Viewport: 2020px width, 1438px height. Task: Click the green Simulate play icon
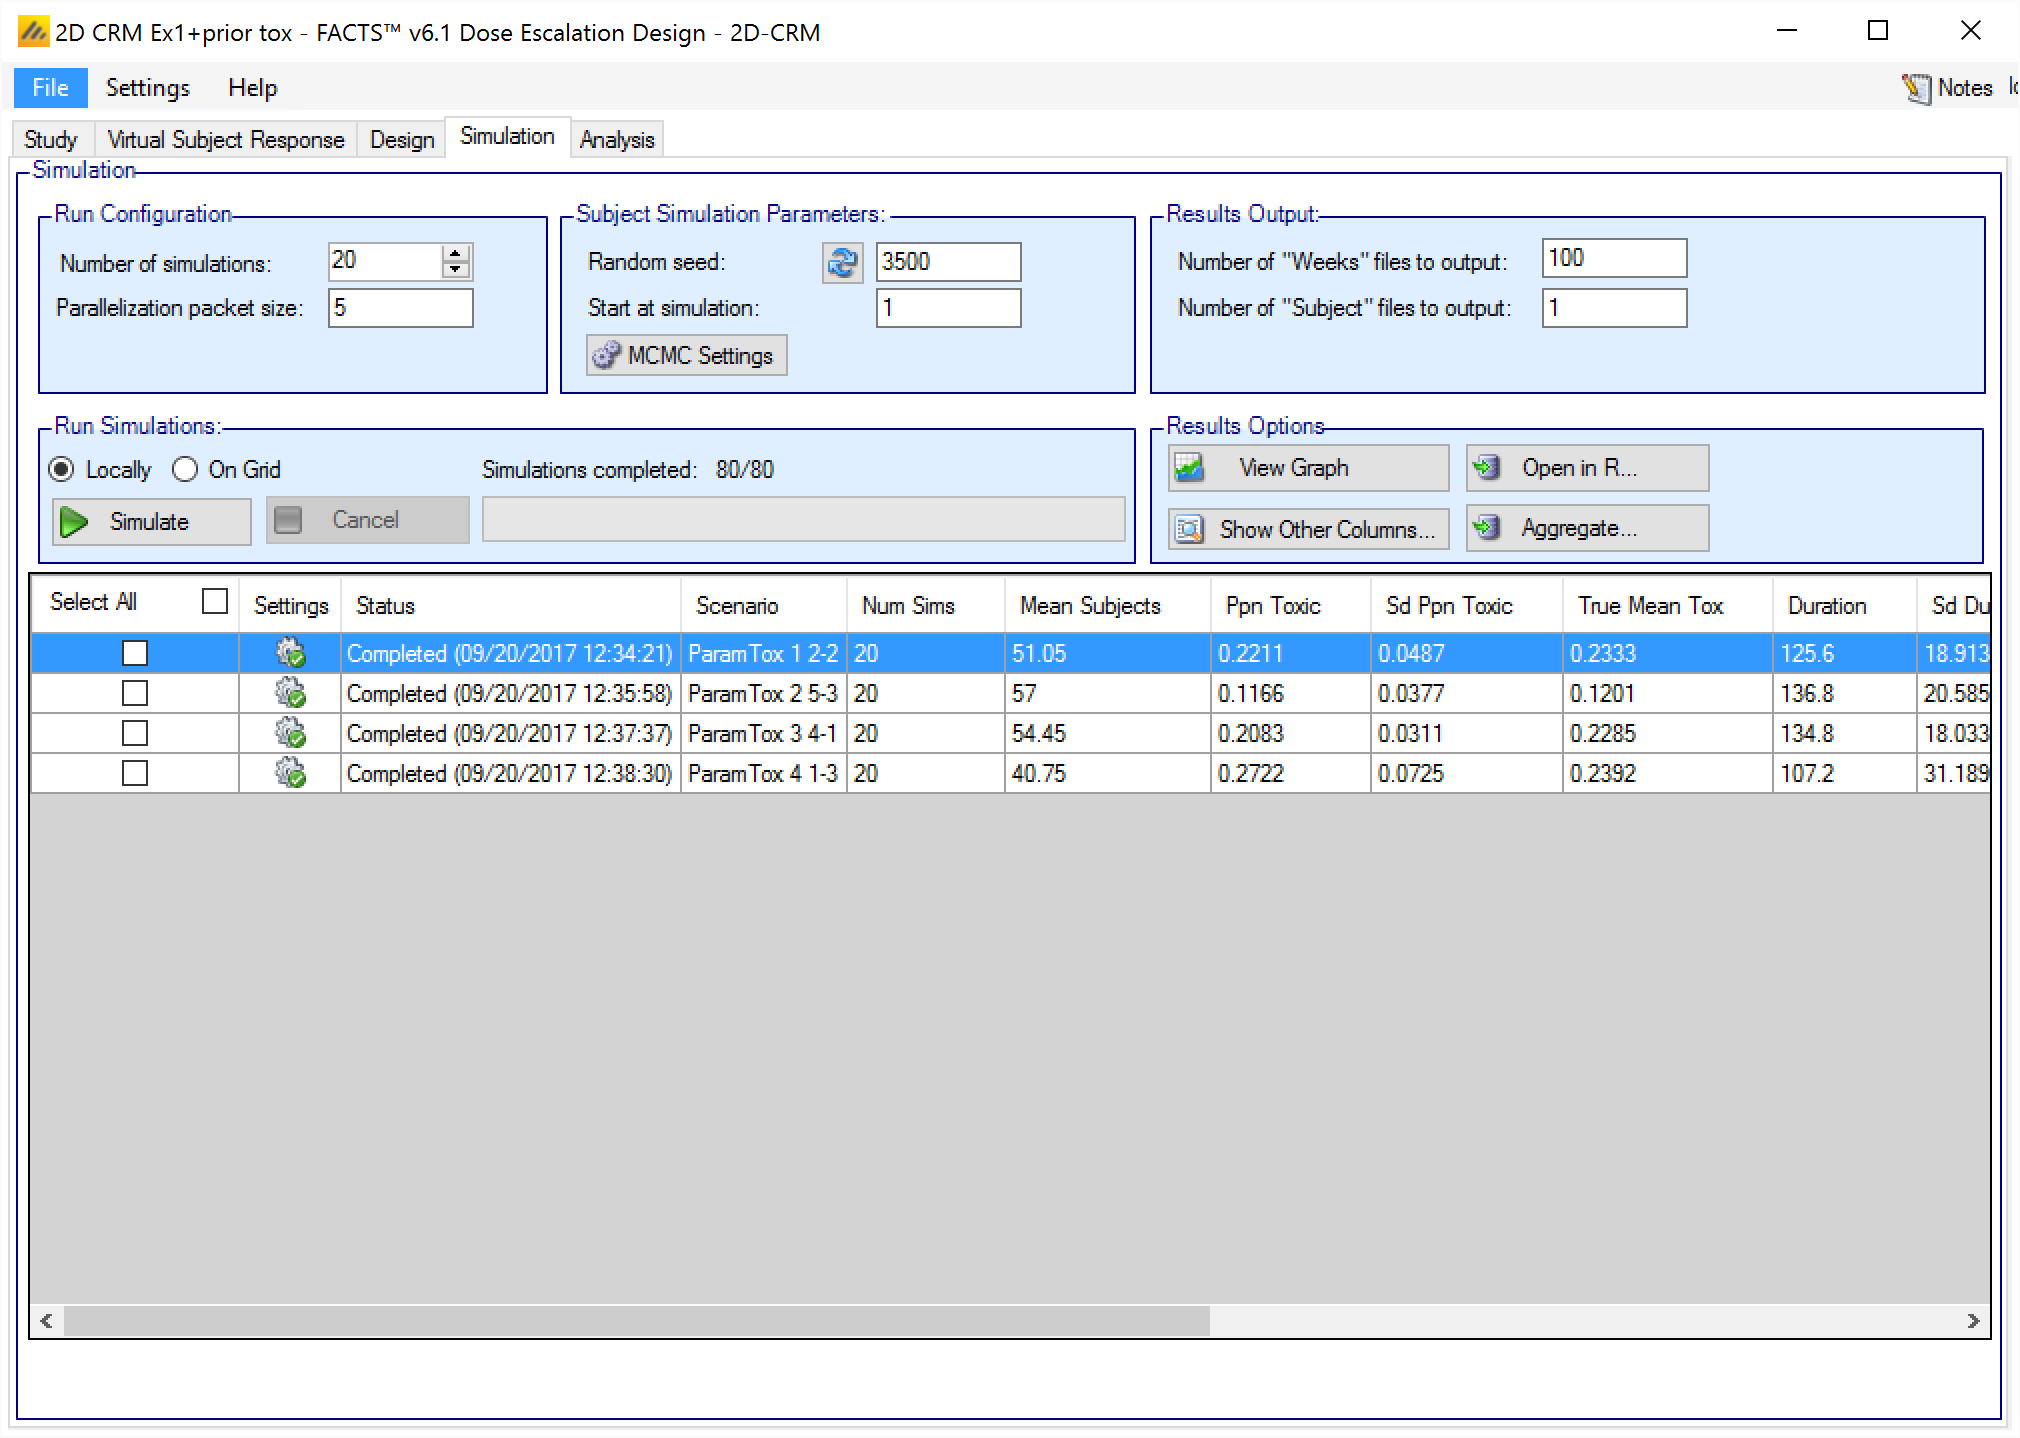coord(75,522)
